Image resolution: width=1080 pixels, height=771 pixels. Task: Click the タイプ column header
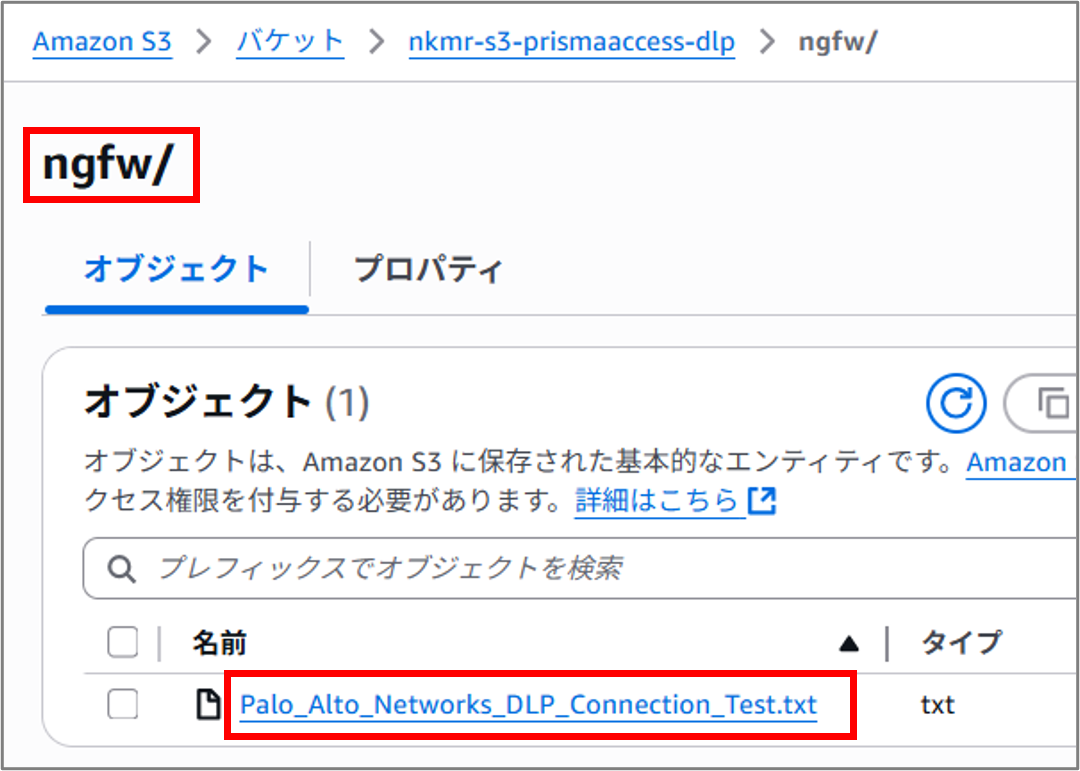click(x=960, y=643)
